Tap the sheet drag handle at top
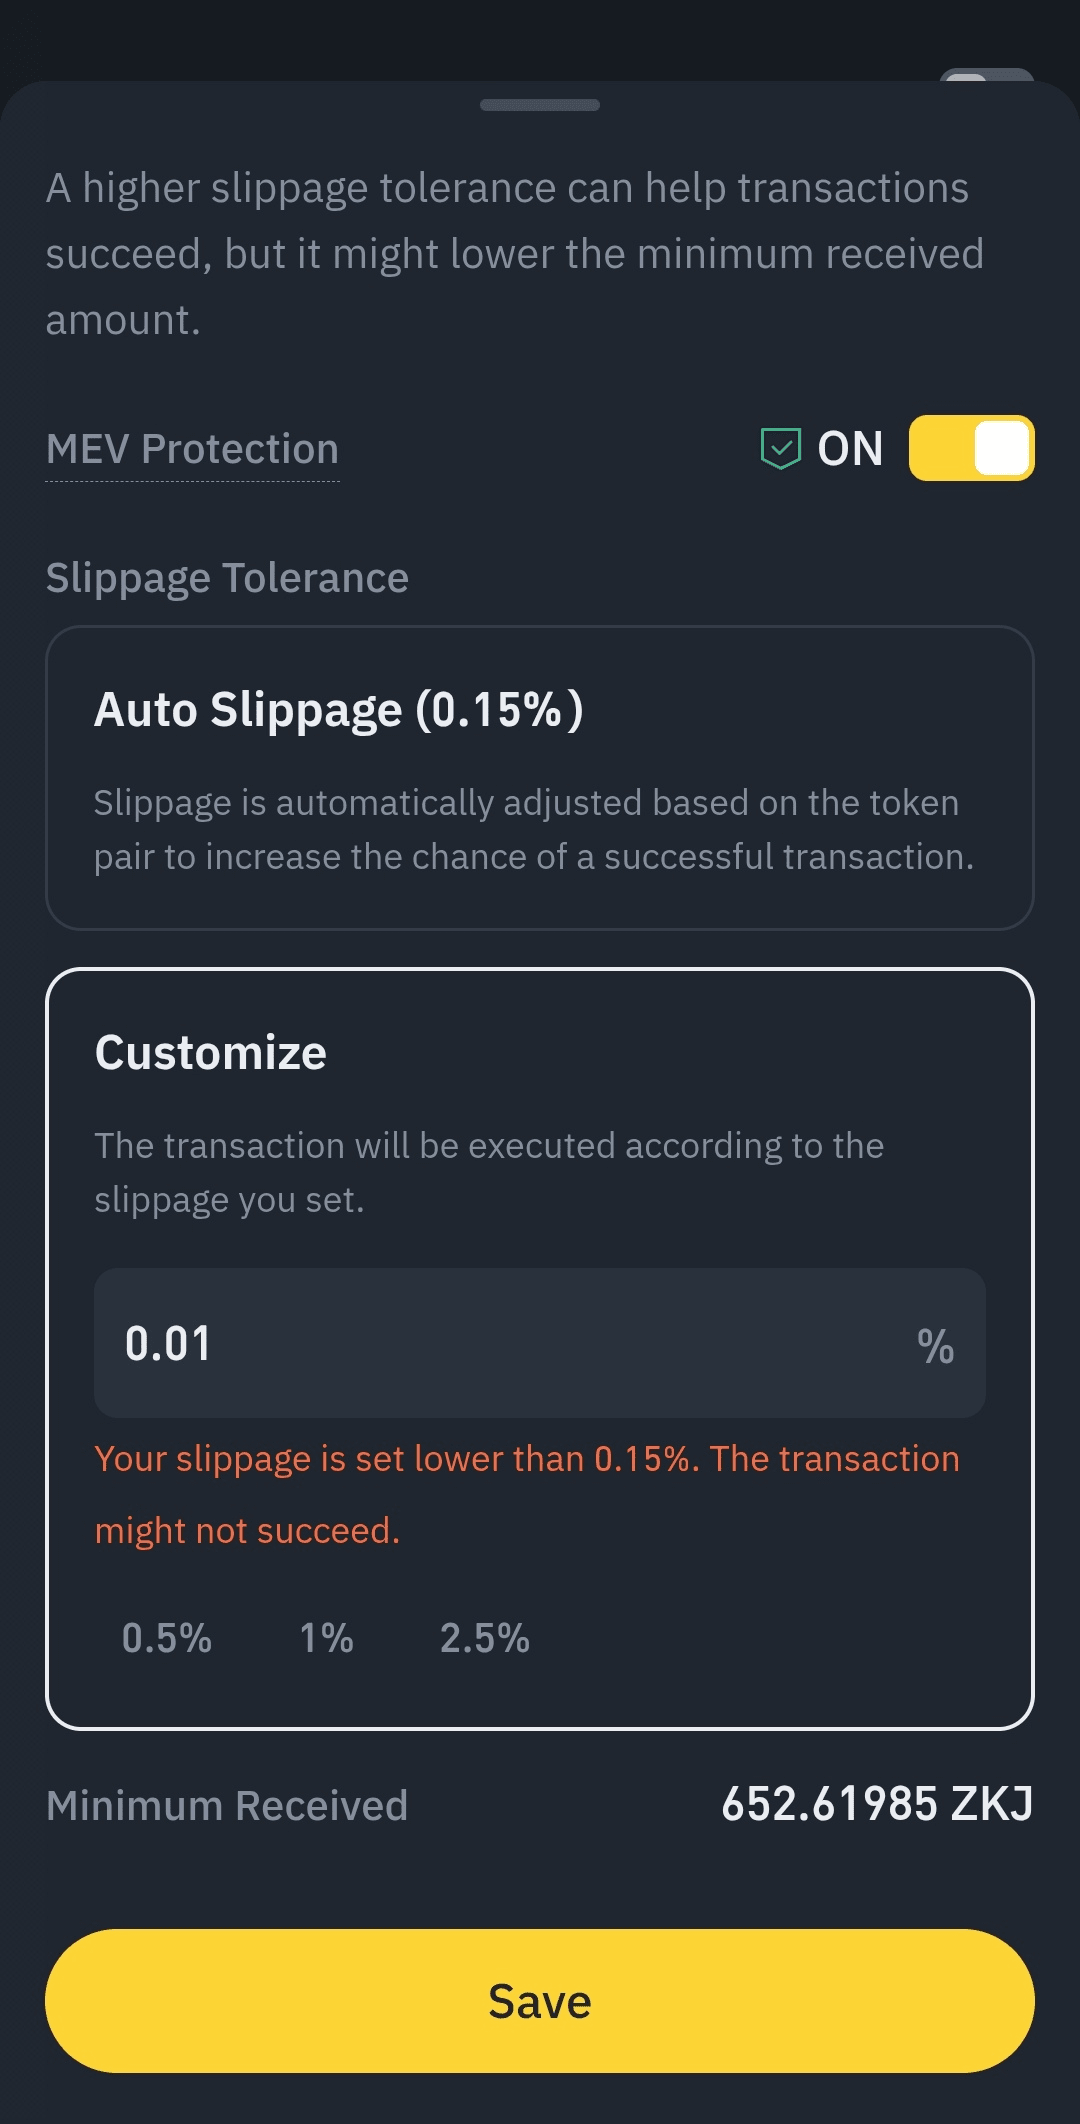Viewport: 1080px width, 2124px height. [540, 105]
